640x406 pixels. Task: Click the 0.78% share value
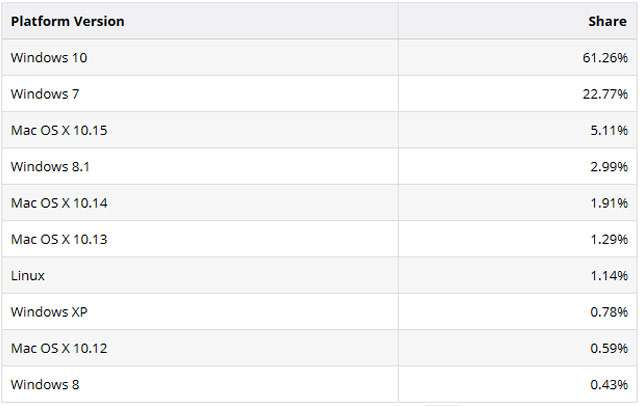(x=607, y=312)
